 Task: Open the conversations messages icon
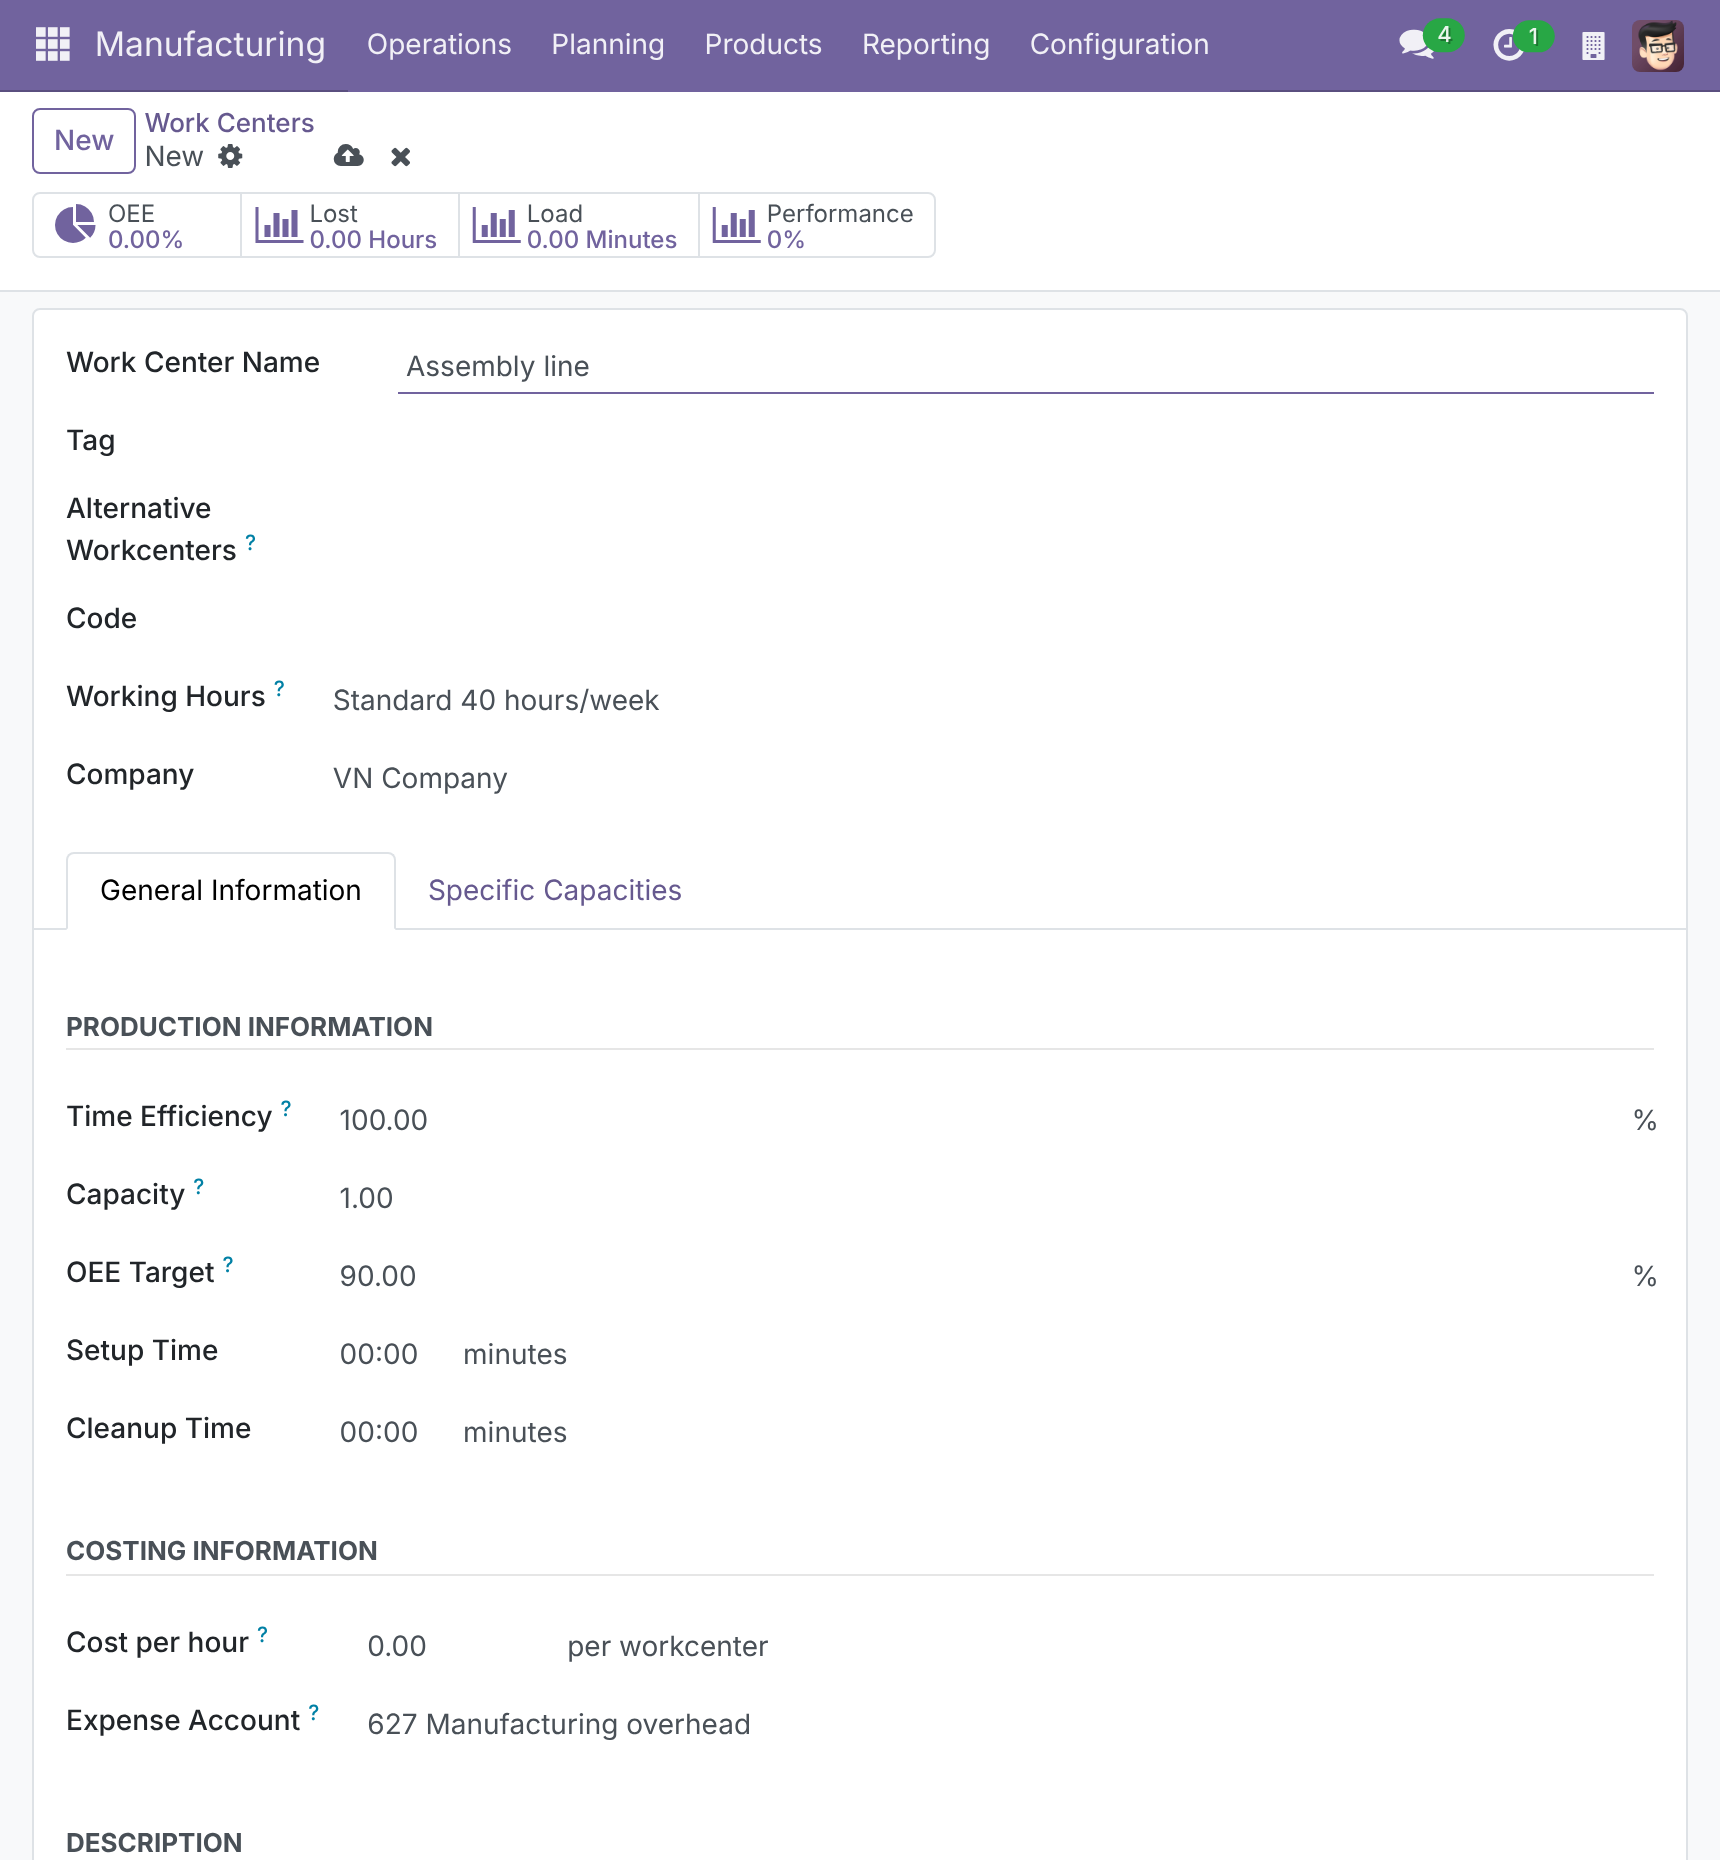point(1416,45)
